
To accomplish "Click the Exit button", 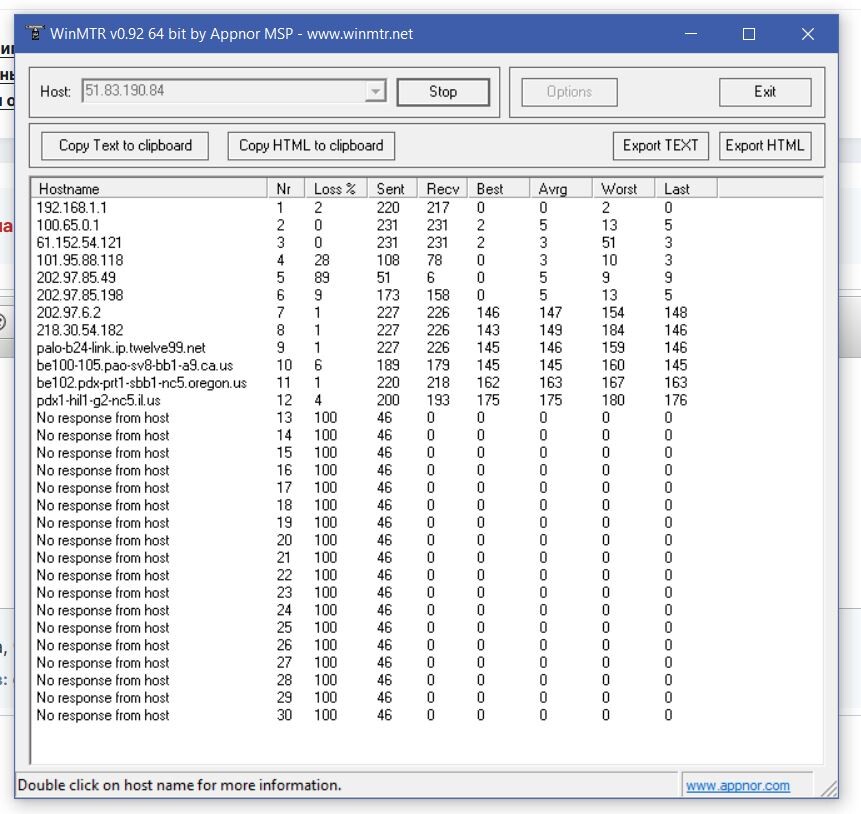I will tap(764, 92).
